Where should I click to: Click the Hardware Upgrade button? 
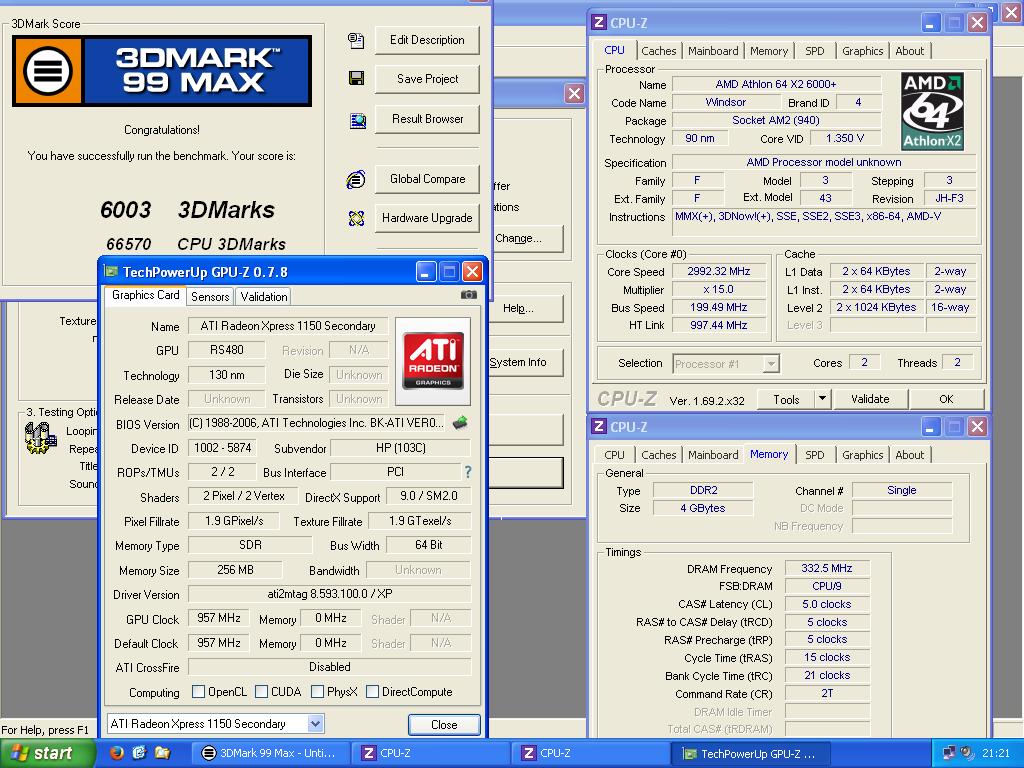[x=427, y=218]
